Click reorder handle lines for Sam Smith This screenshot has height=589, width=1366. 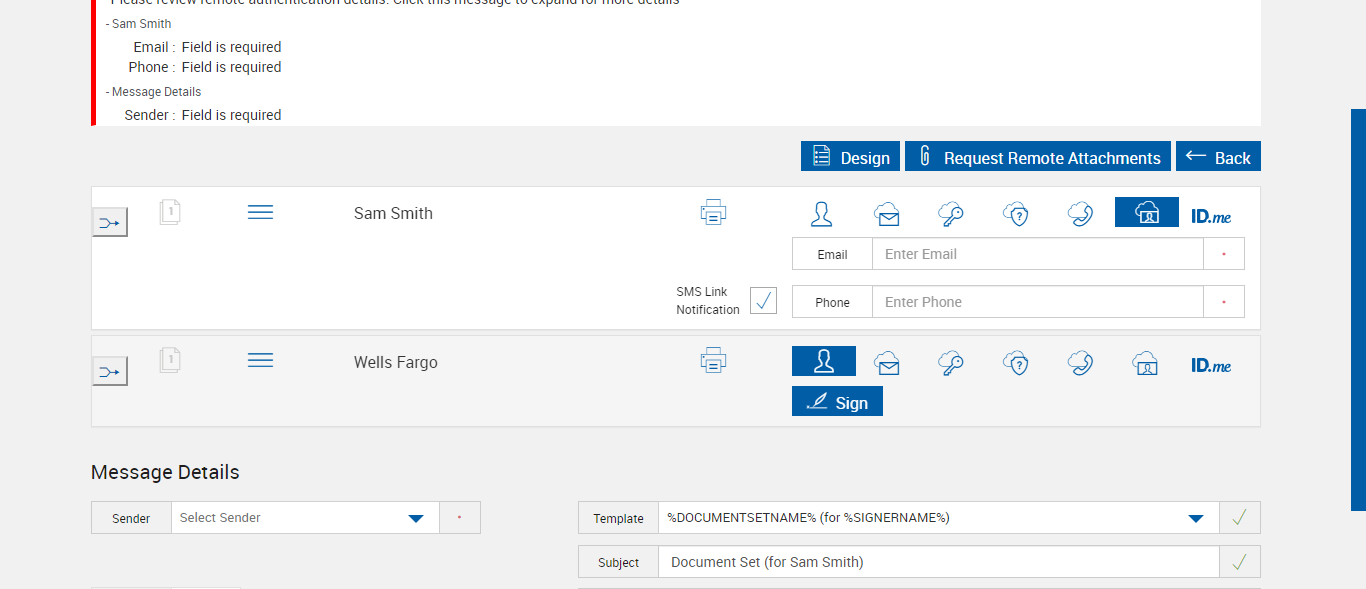click(260, 212)
